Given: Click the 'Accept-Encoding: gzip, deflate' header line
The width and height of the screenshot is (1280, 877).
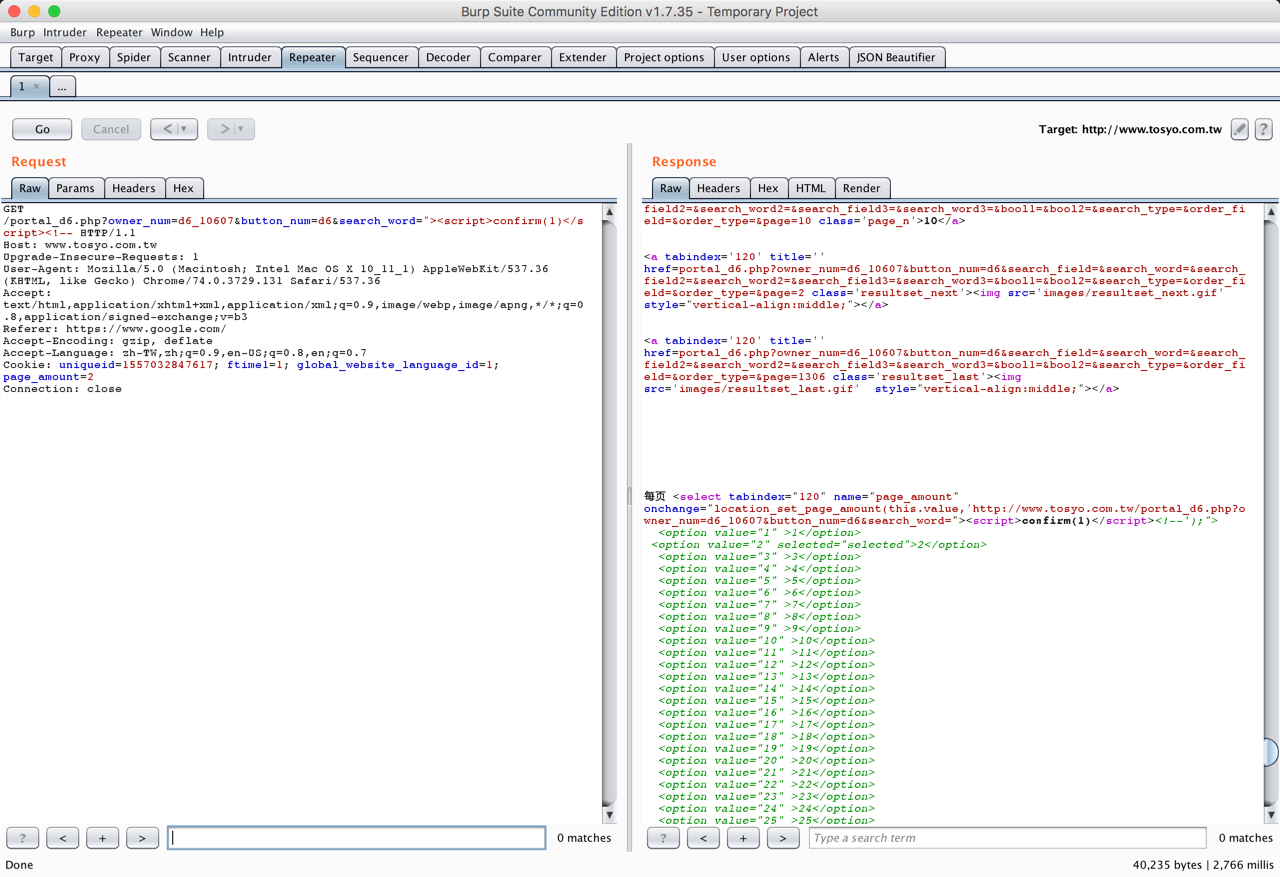Looking at the screenshot, I should coord(108,341).
